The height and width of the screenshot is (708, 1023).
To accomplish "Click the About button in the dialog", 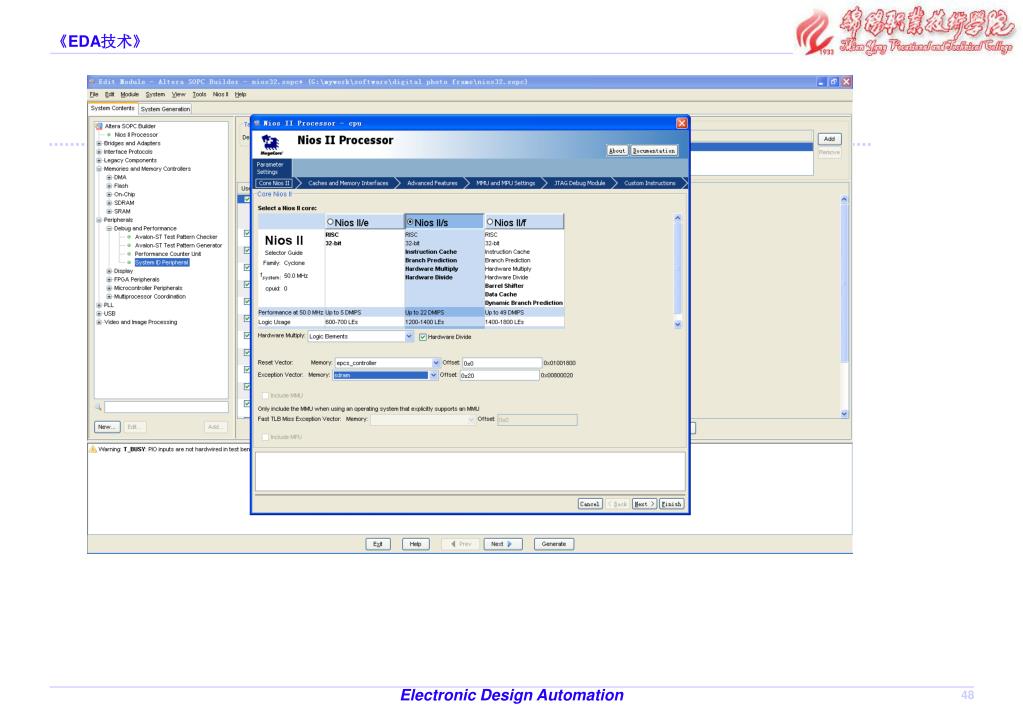I will click(x=617, y=151).
